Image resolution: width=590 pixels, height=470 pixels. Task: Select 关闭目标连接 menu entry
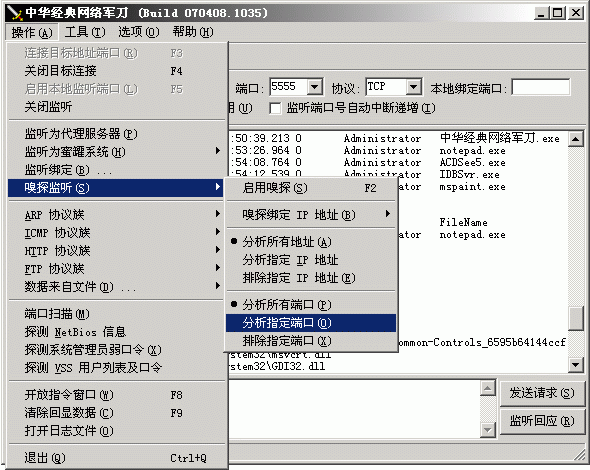click(x=116, y=71)
